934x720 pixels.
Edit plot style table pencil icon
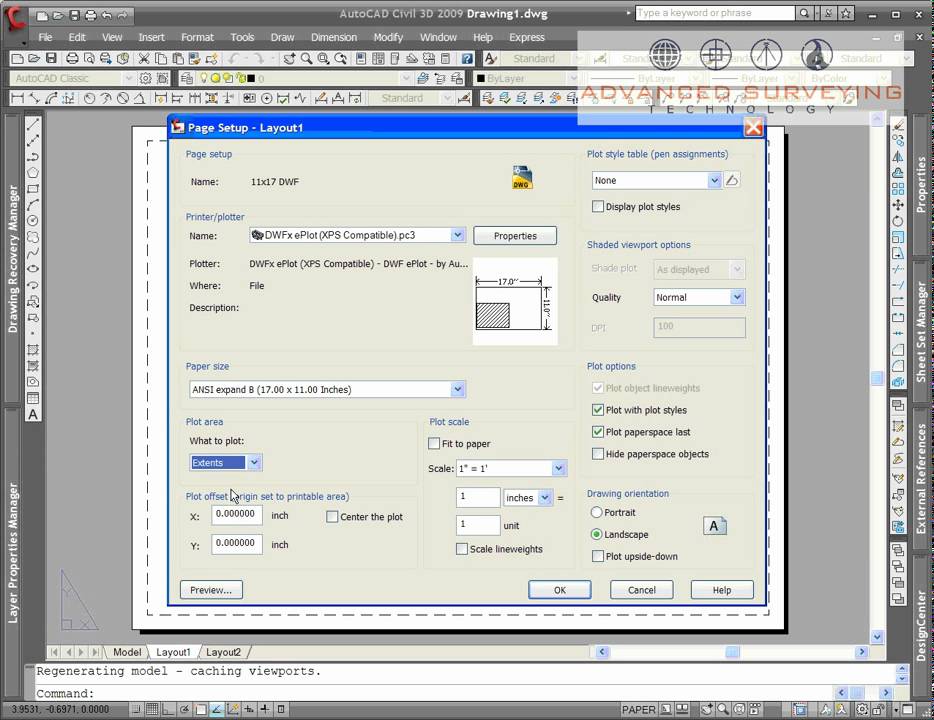(x=732, y=180)
